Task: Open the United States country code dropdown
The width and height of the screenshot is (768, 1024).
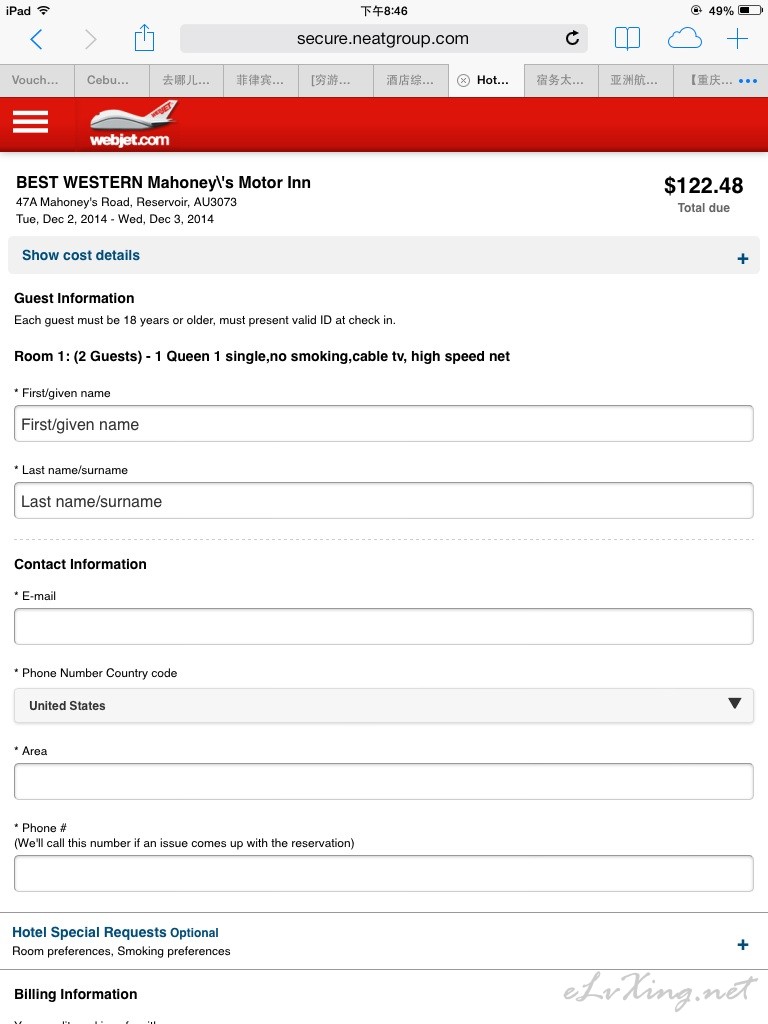Action: point(383,705)
